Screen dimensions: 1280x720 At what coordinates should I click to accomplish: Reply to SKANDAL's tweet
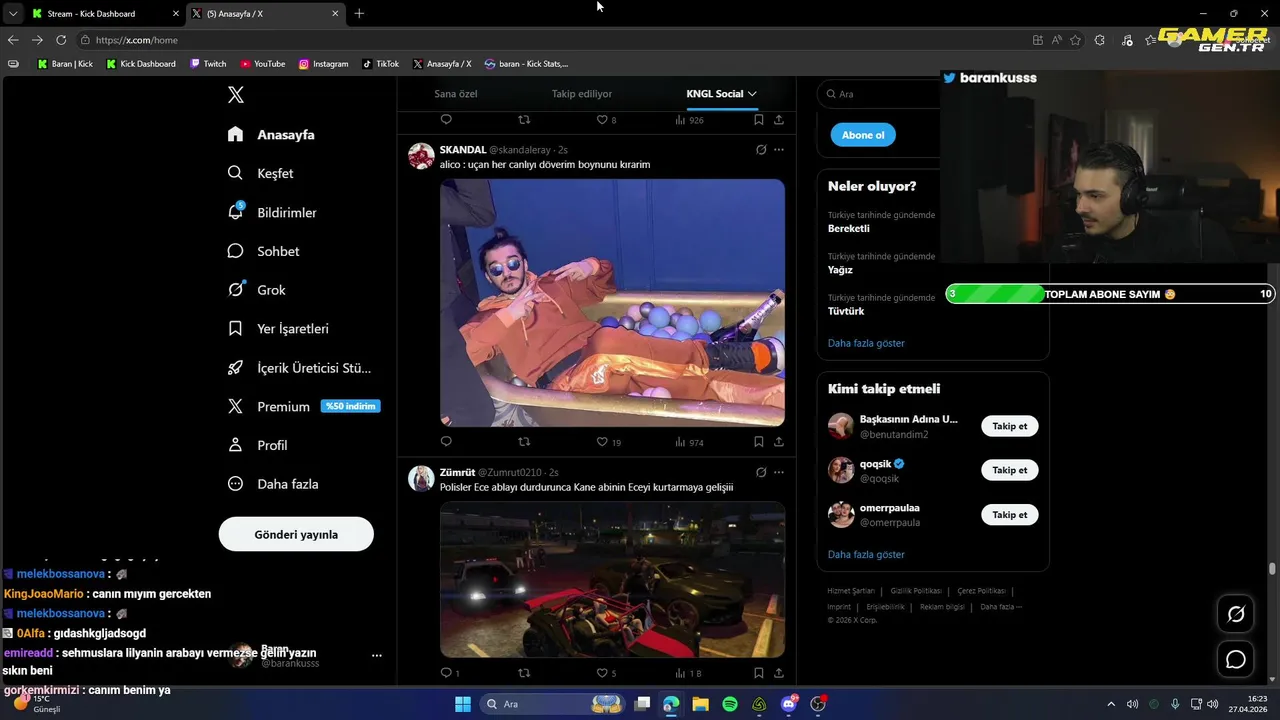(x=446, y=442)
